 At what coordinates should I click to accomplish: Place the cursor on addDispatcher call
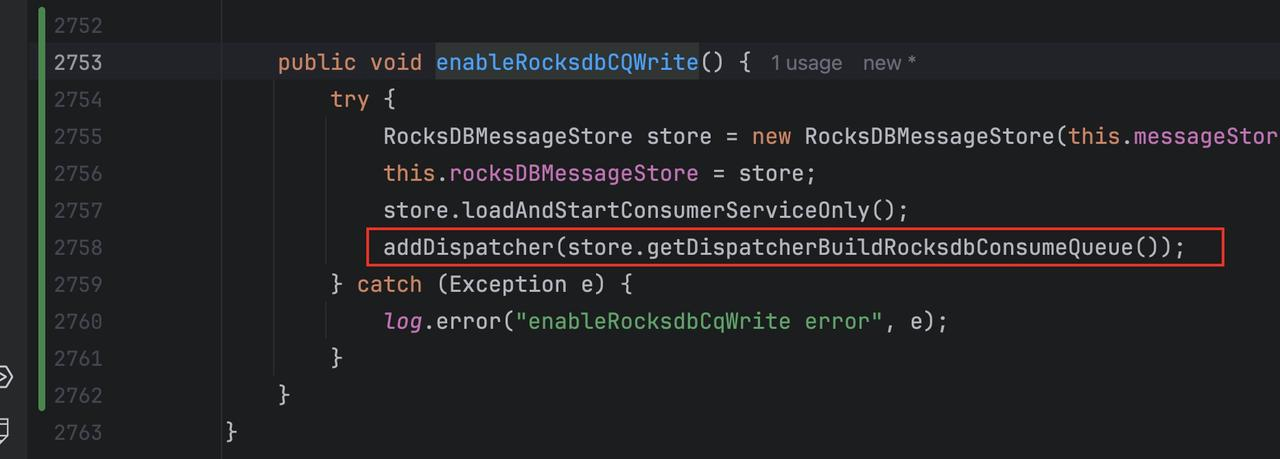(468, 247)
